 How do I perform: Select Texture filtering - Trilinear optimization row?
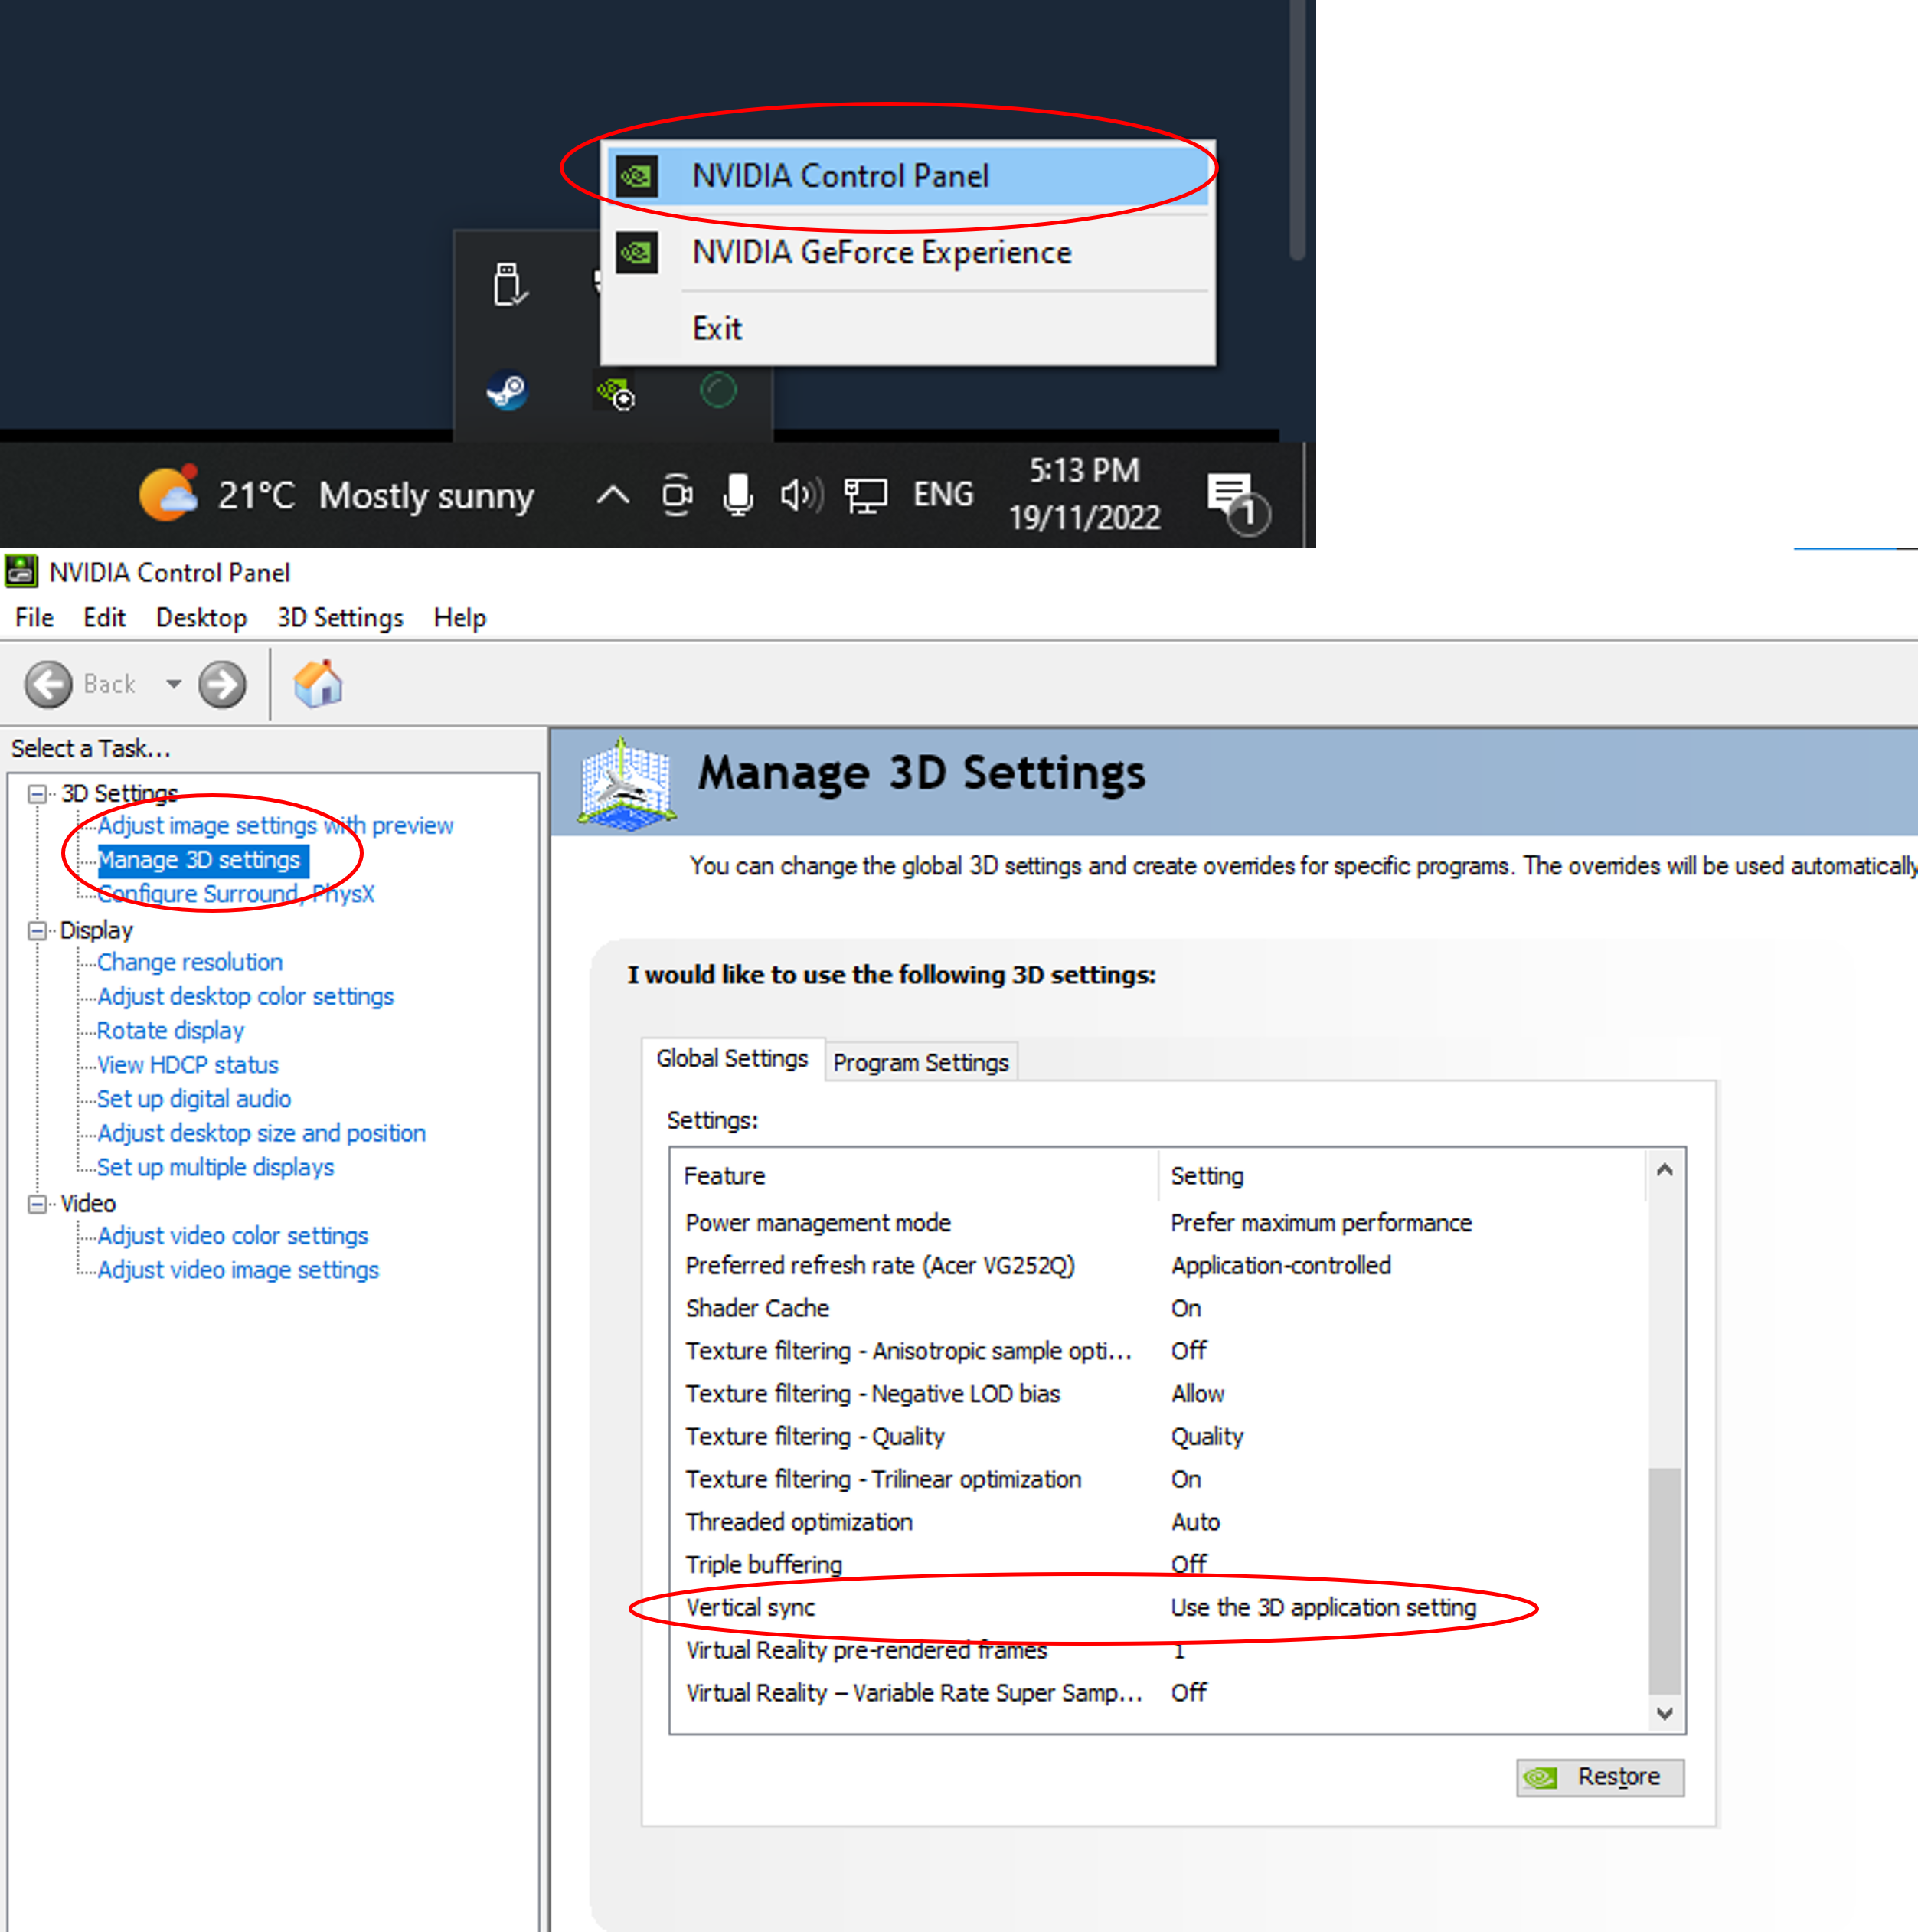(1159, 1480)
